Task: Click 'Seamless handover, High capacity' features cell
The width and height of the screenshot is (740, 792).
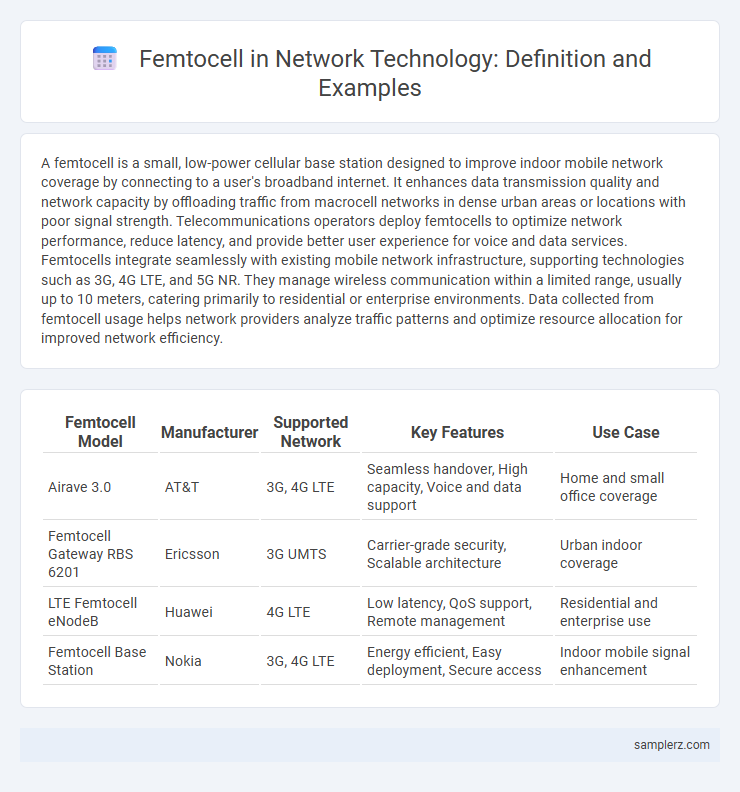Action: tap(457, 487)
